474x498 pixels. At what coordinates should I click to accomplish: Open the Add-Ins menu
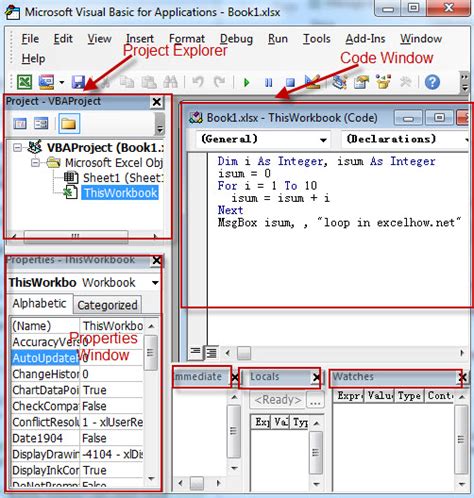[365, 39]
